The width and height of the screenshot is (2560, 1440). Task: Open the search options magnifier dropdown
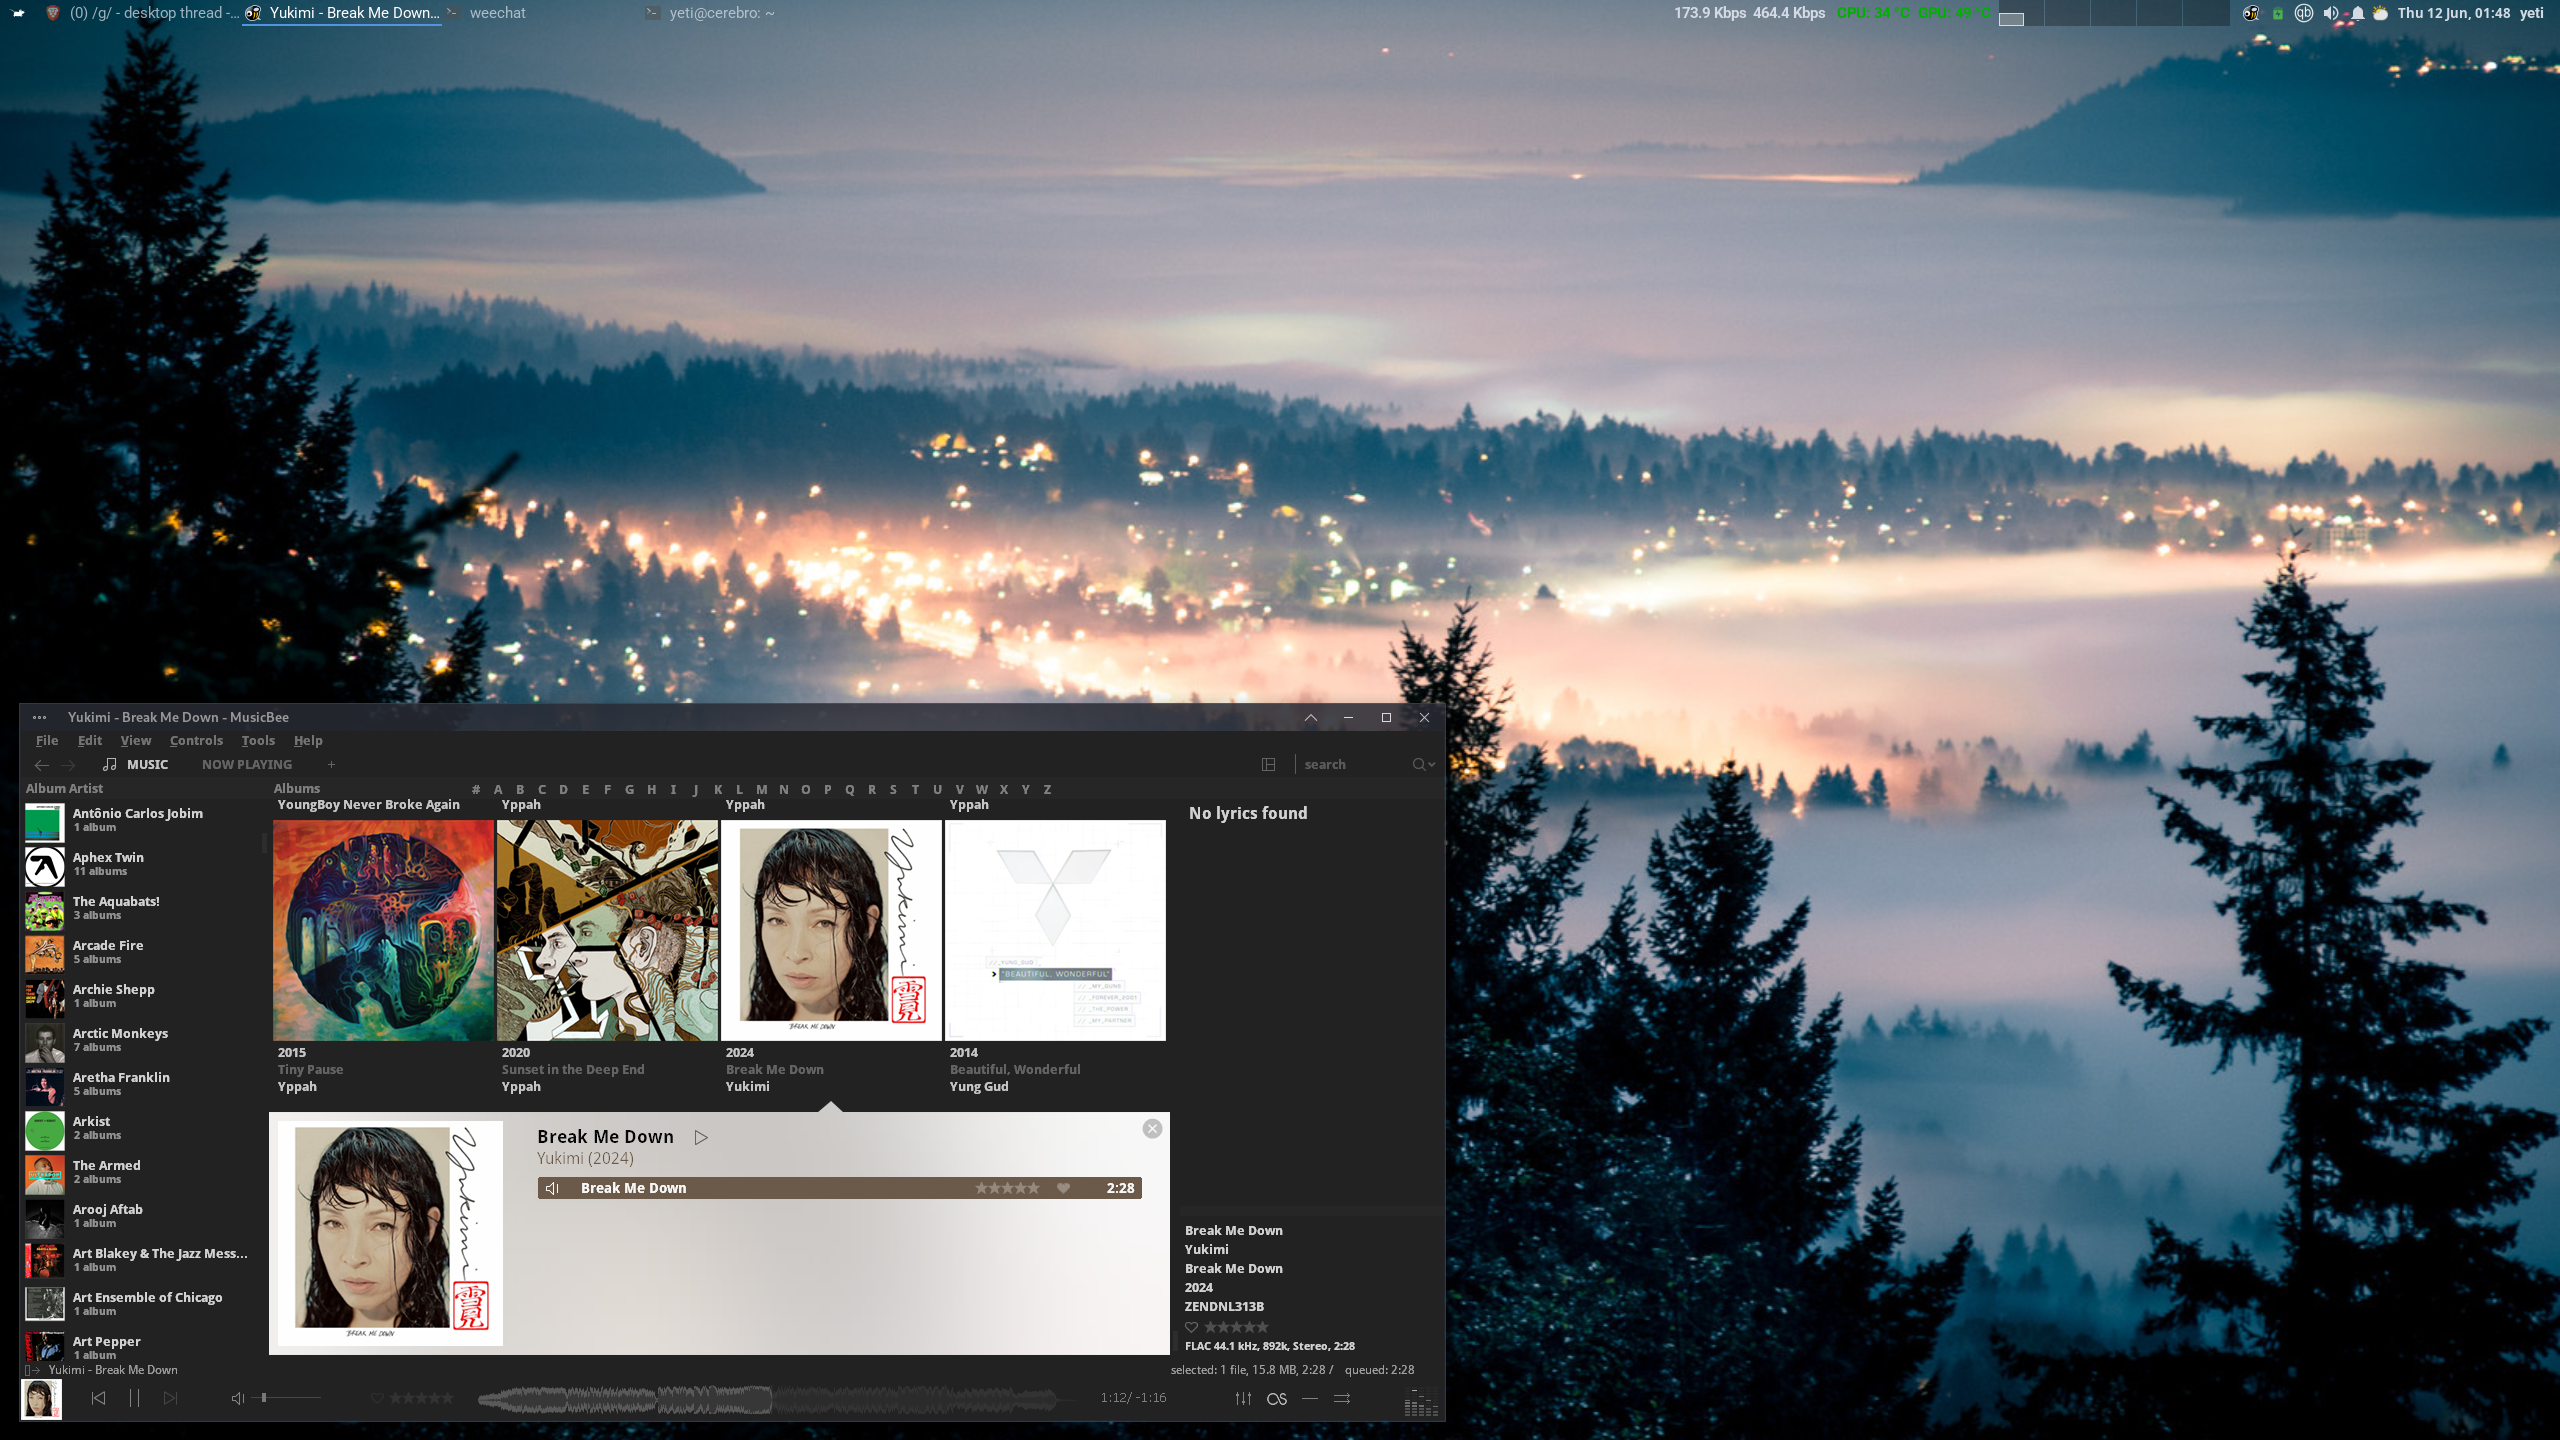tap(1423, 764)
